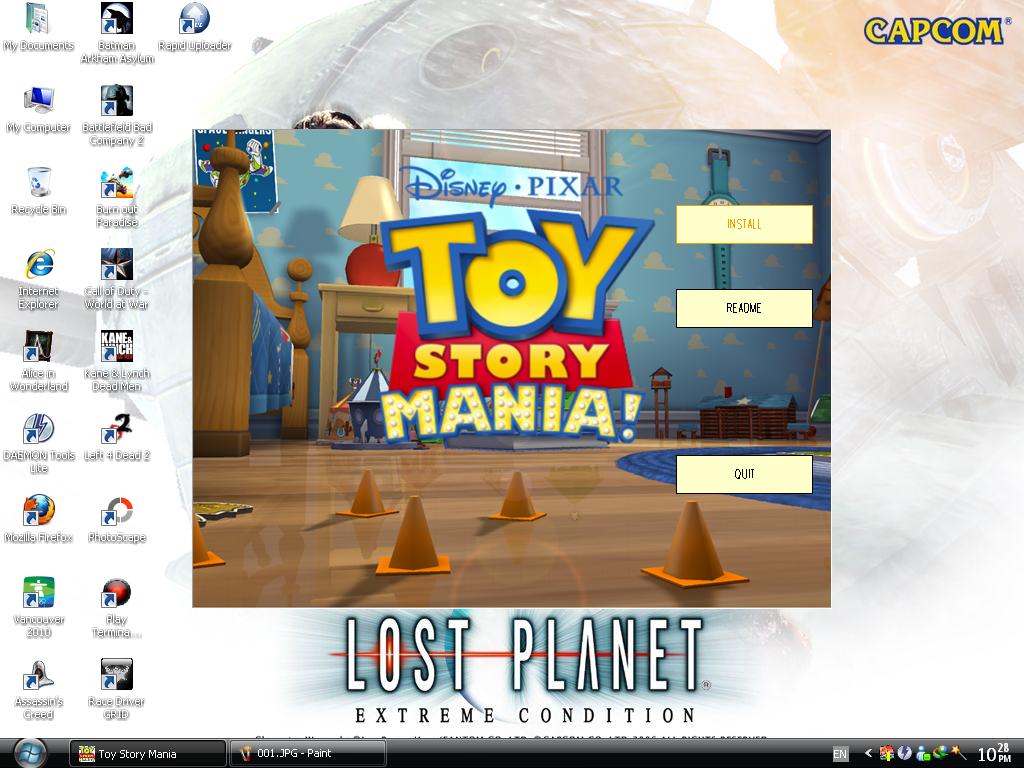Image resolution: width=1024 pixels, height=768 pixels.
Task: Select Alice in Wonderland shortcut
Action: click(x=39, y=361)
